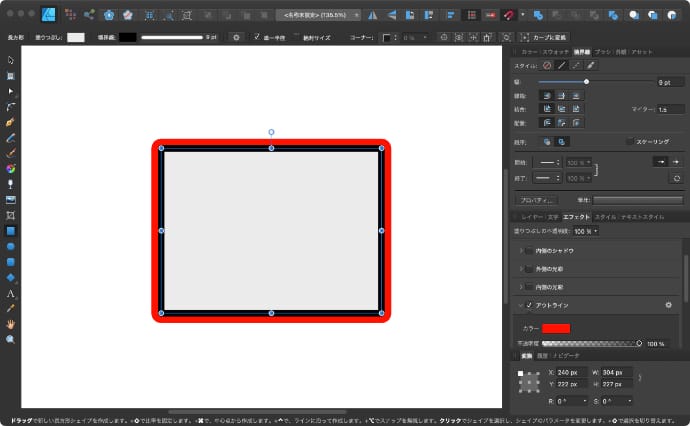
Task: Select the Artistic Text tool
Action: 10,294
